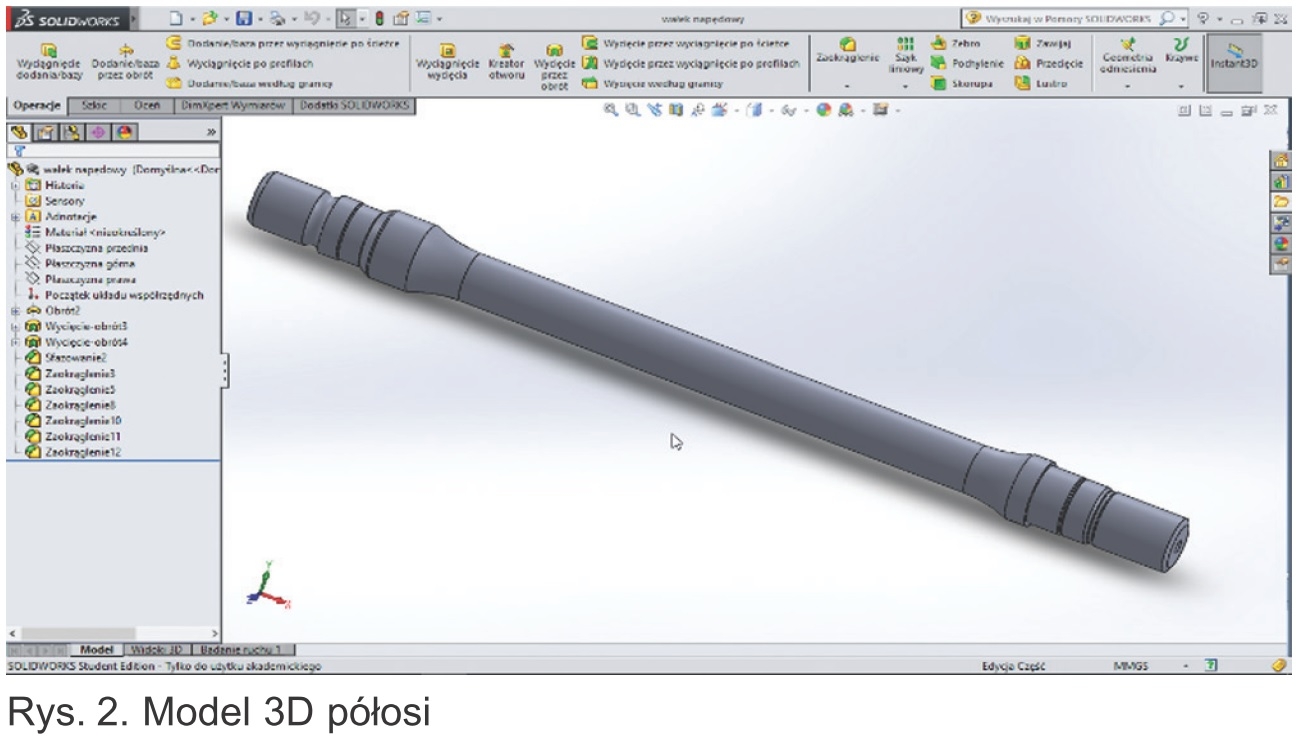Choose Wycięcie przez wyciągnięcie po ścieżce

[x=688, y=44]
